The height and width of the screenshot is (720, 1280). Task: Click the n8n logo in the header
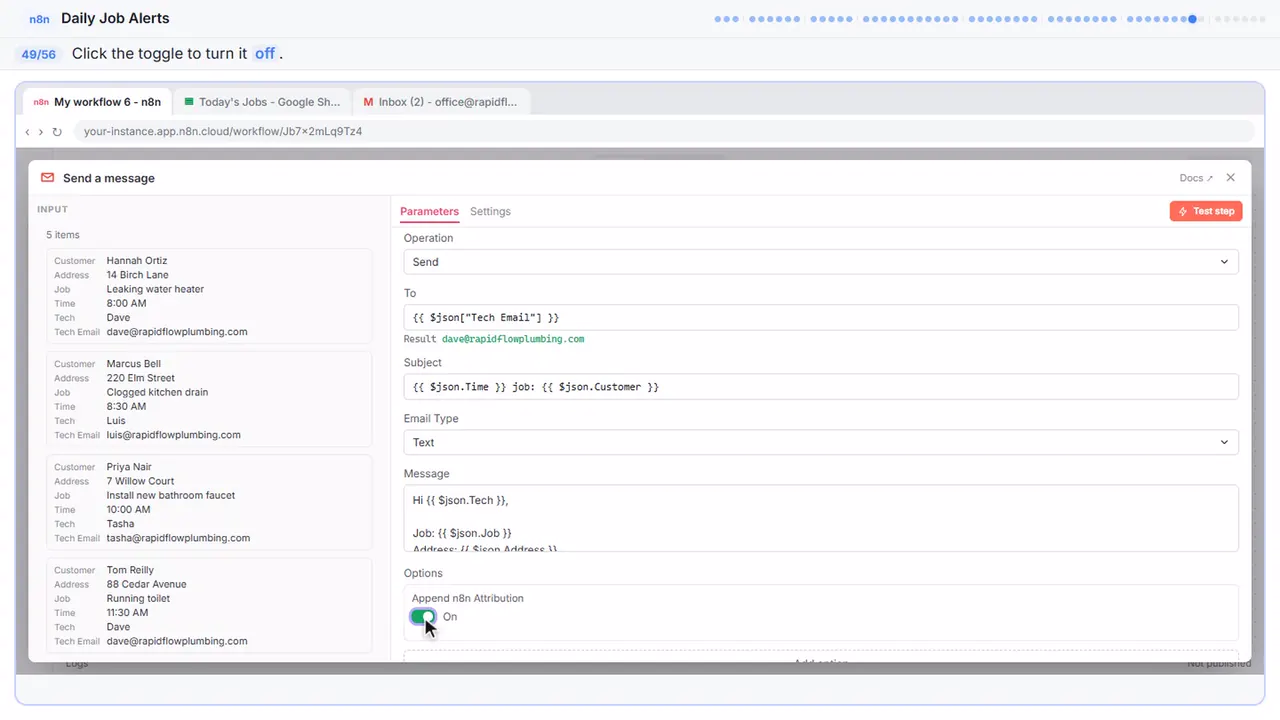pos(39,19)
